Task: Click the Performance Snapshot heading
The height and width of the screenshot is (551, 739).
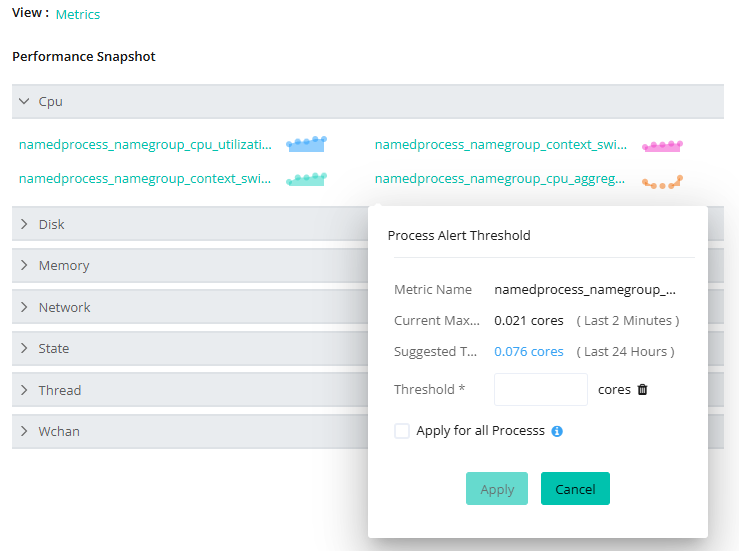Action: [84, 57]
